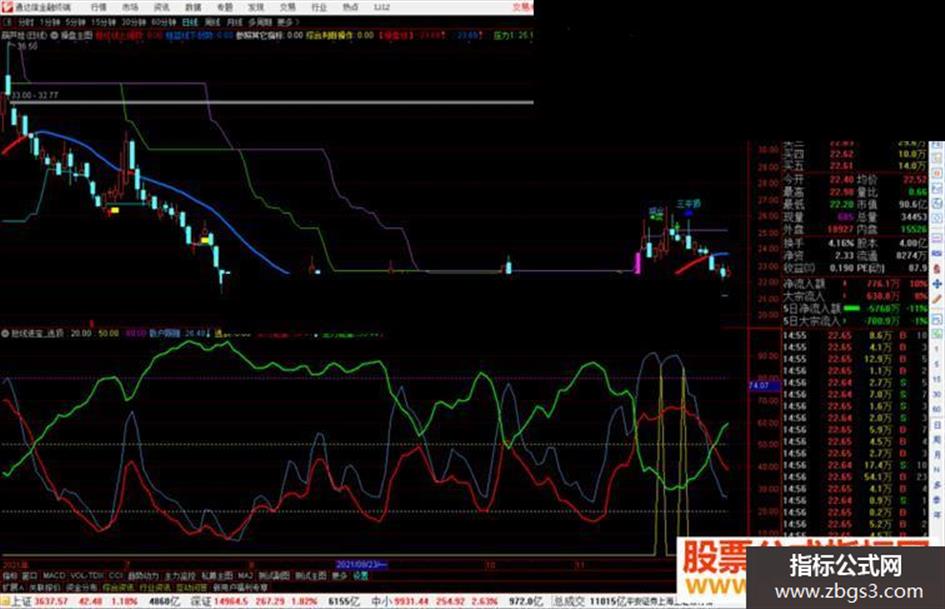Expand 更多 indicators in bottom bar

click(340, 576)
